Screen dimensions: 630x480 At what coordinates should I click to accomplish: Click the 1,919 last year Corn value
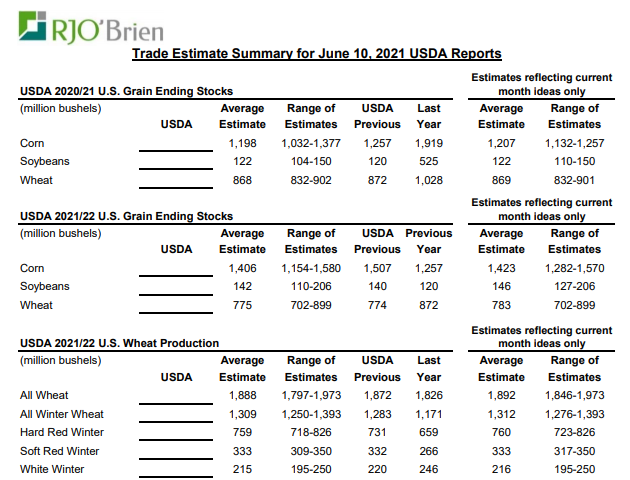coord(428,144)
